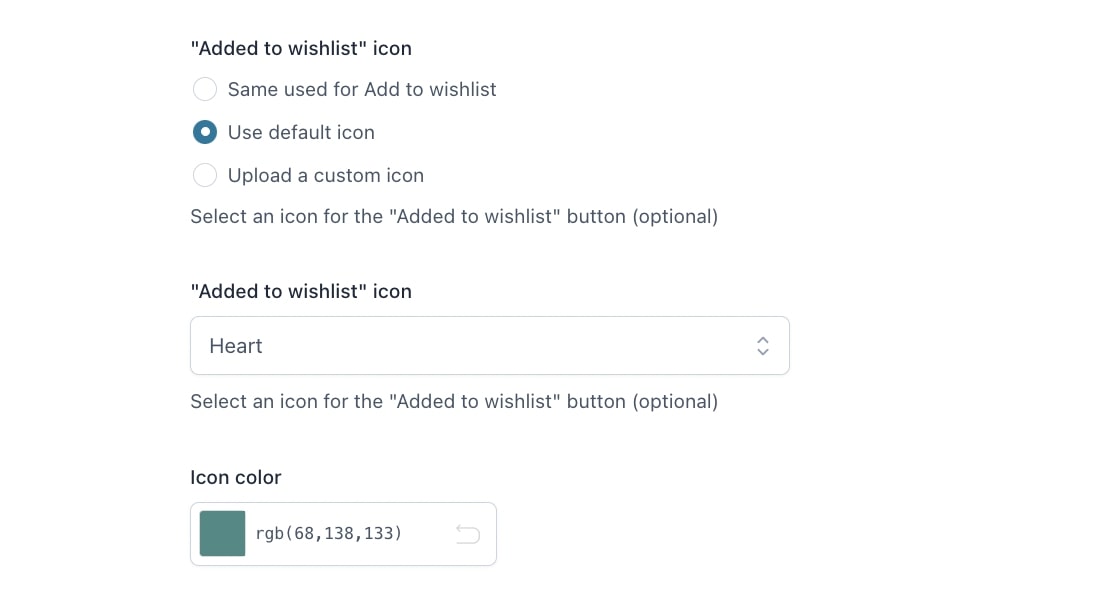Click the top "Added to wishlist" icon heading
Screen dimensions: 1114x600
click(301, 48)
